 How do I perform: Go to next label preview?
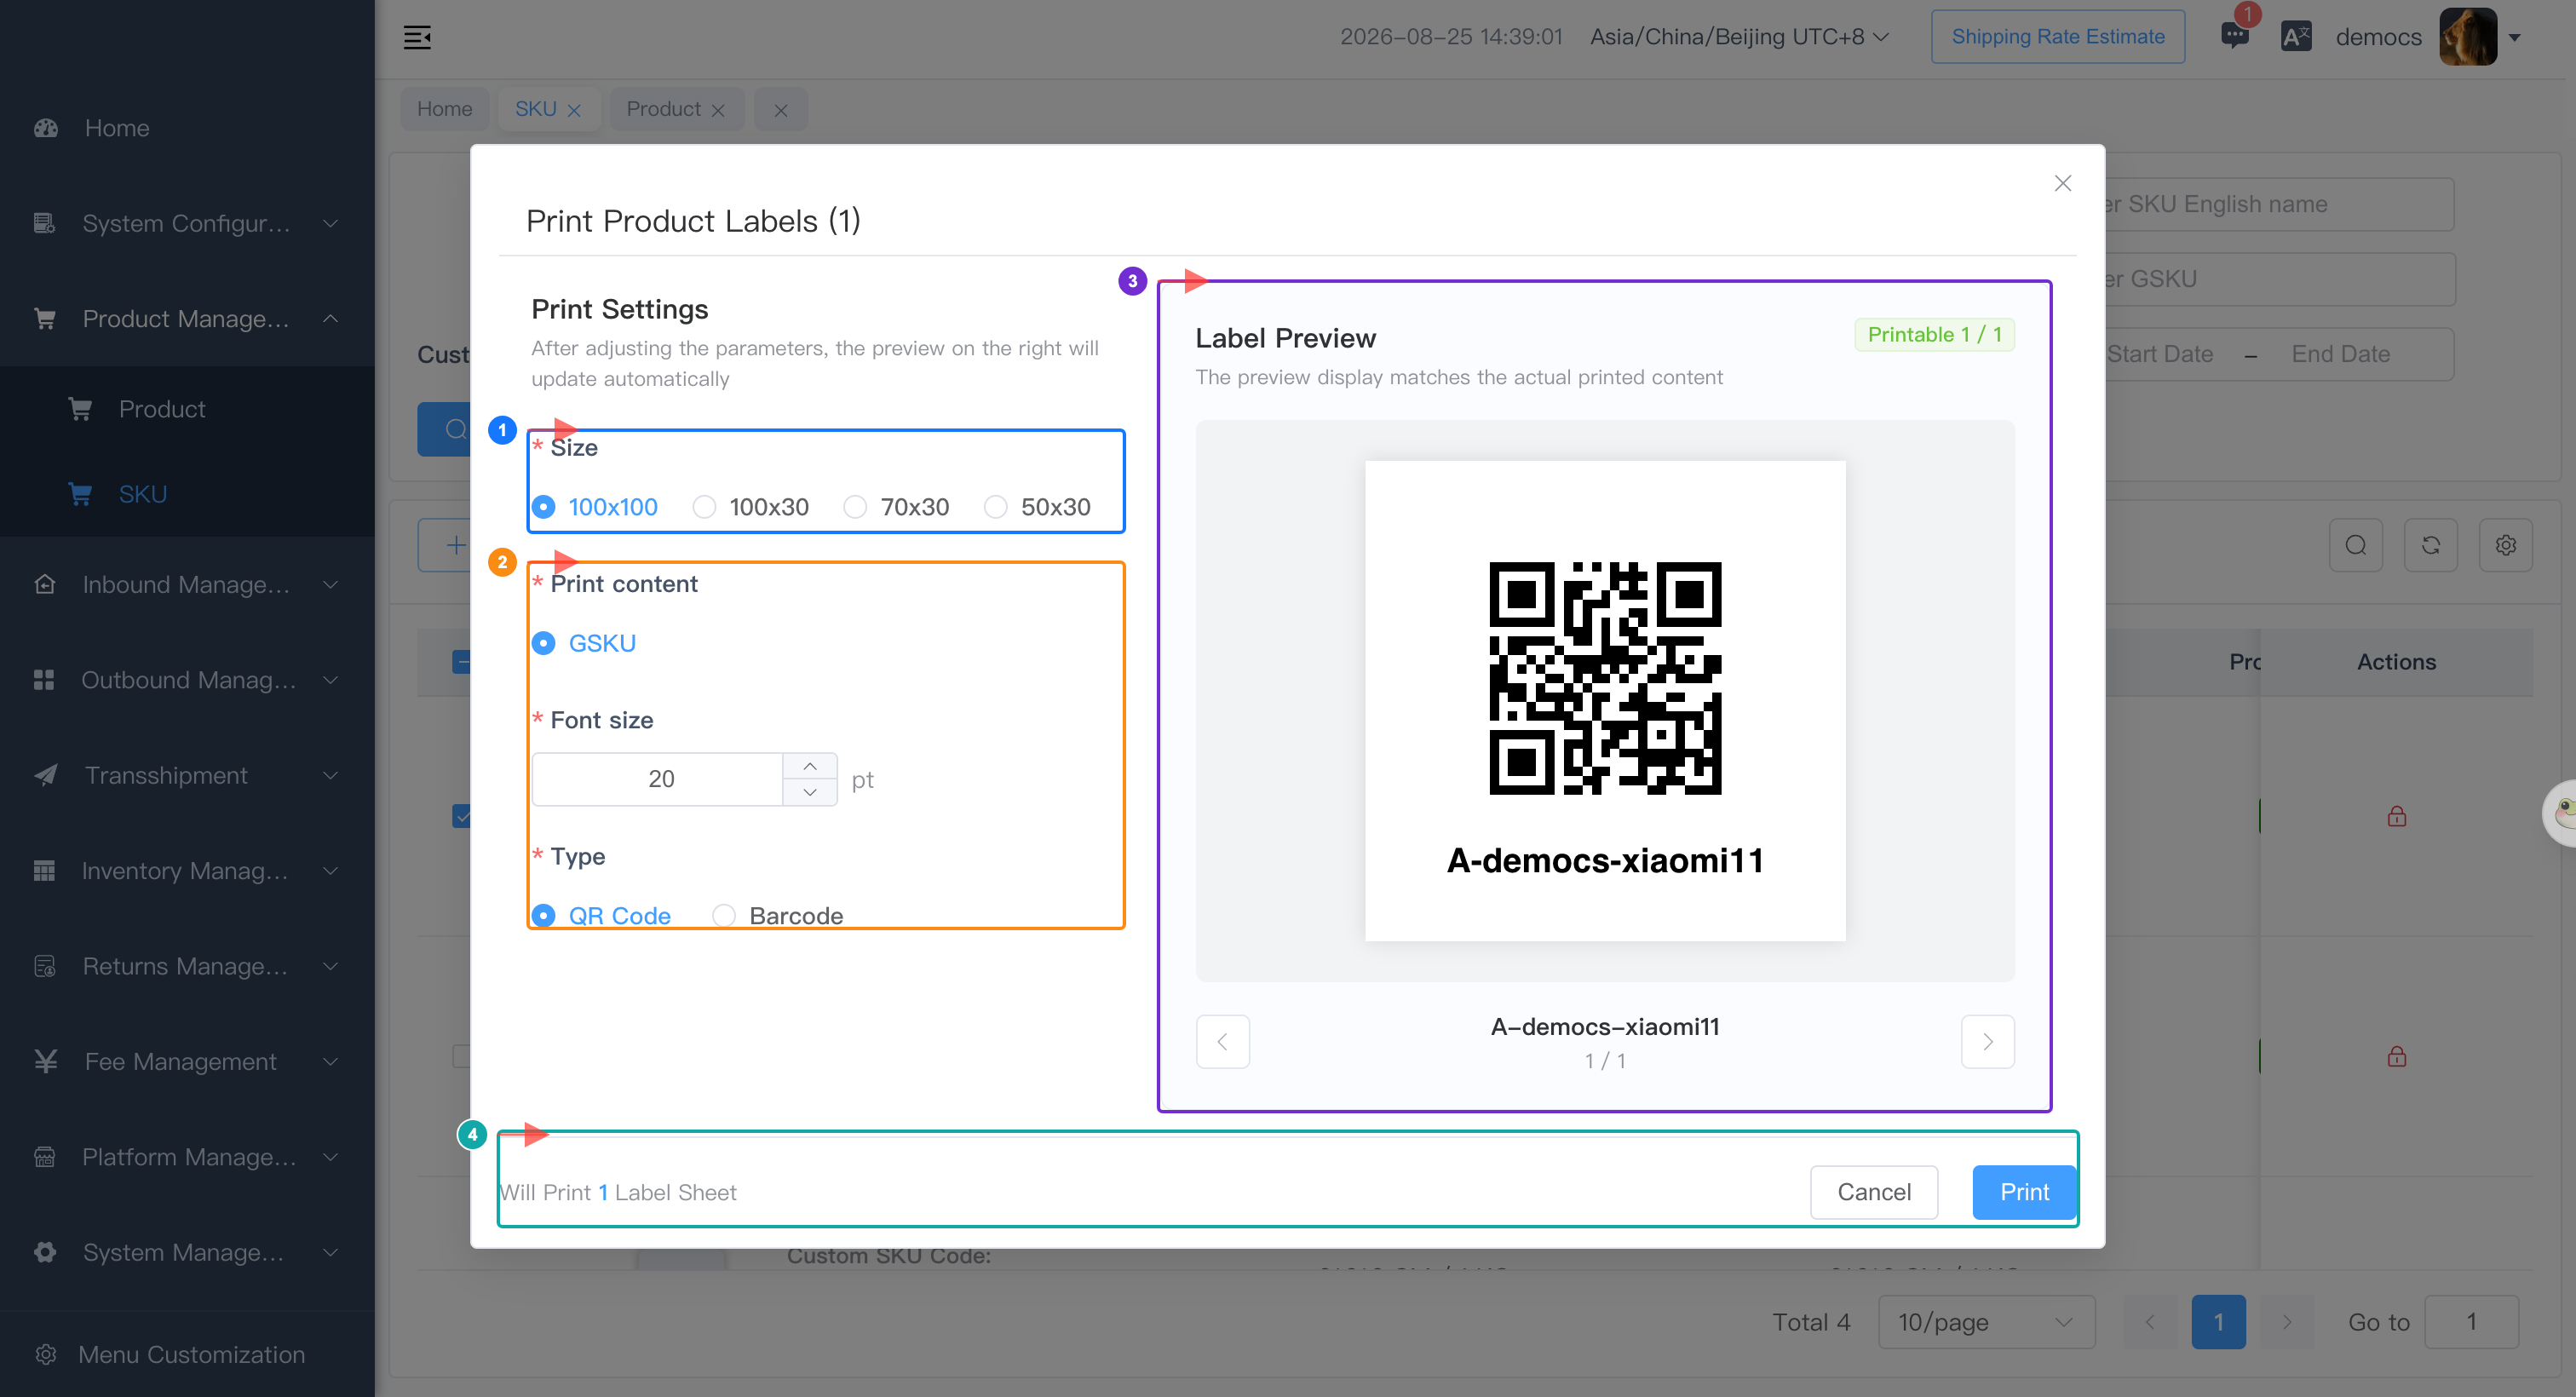click(1988, 1042)
